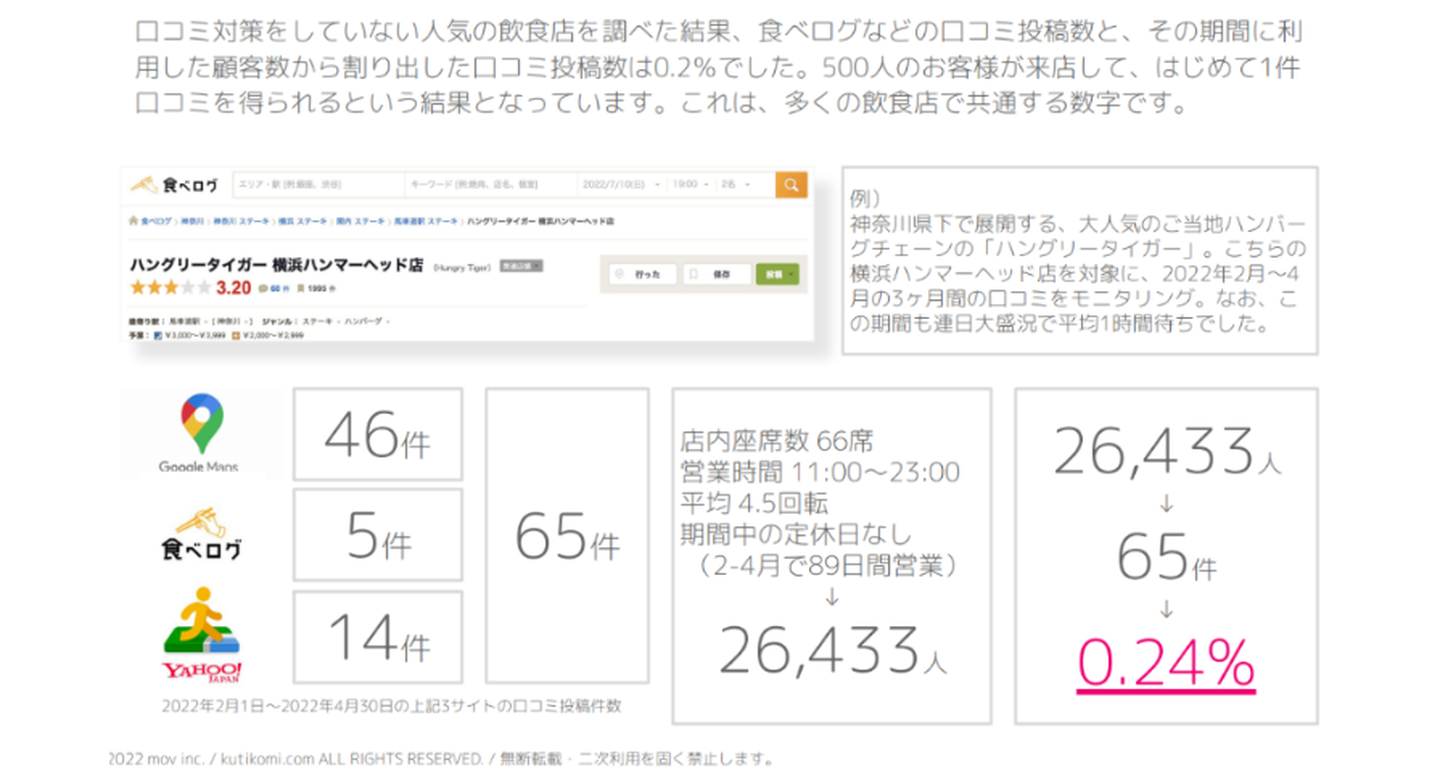The height and width of the screenshot is (776, 1440).
Task: Click the 馬車道駅 nearest station link
Action: point(183,320)
